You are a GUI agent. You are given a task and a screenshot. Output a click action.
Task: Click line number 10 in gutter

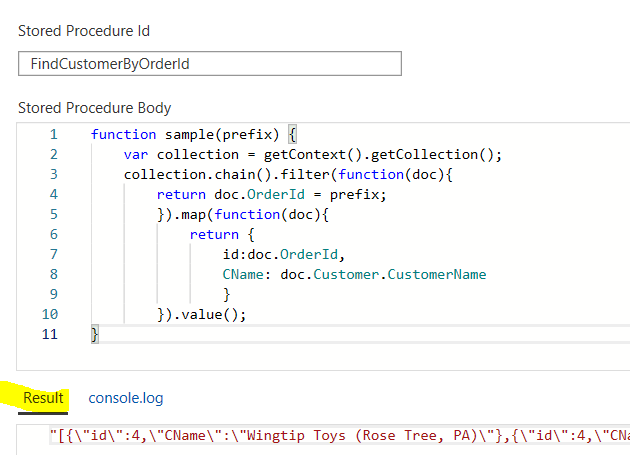(50, 314)
